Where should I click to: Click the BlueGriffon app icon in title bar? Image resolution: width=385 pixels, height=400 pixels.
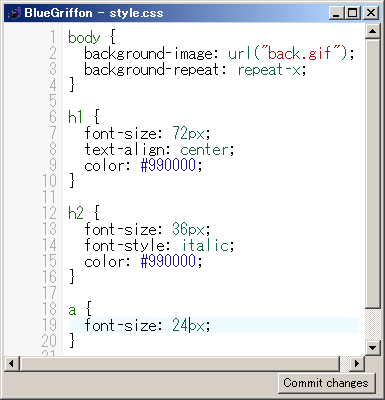(14, 13)
